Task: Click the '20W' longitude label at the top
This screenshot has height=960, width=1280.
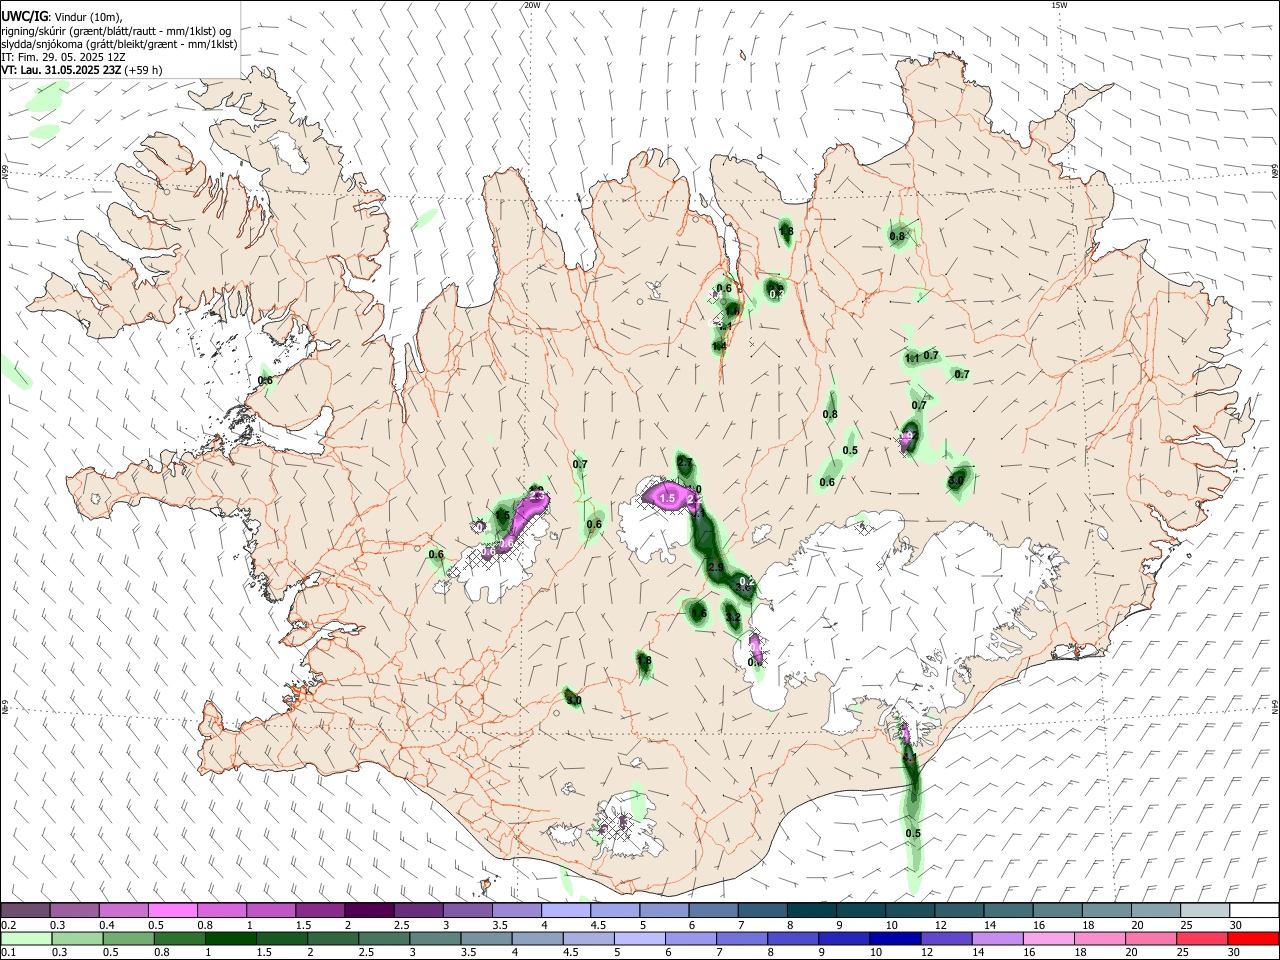Action: coord(532,5)
